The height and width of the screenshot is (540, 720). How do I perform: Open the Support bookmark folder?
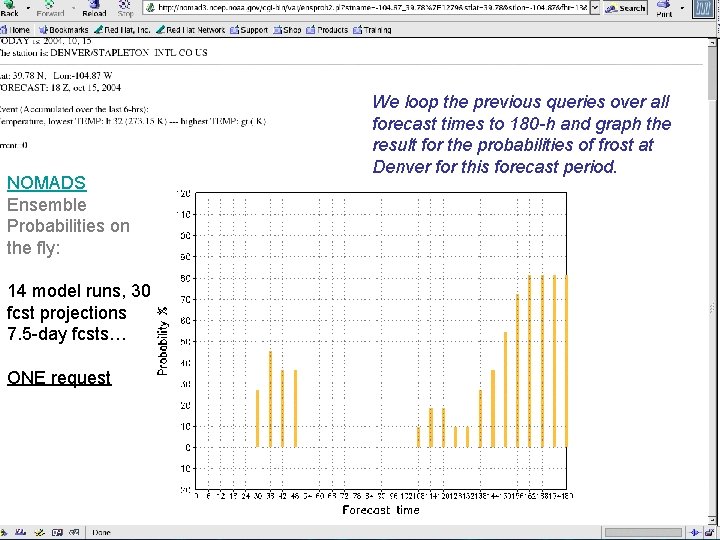point(249,30)
